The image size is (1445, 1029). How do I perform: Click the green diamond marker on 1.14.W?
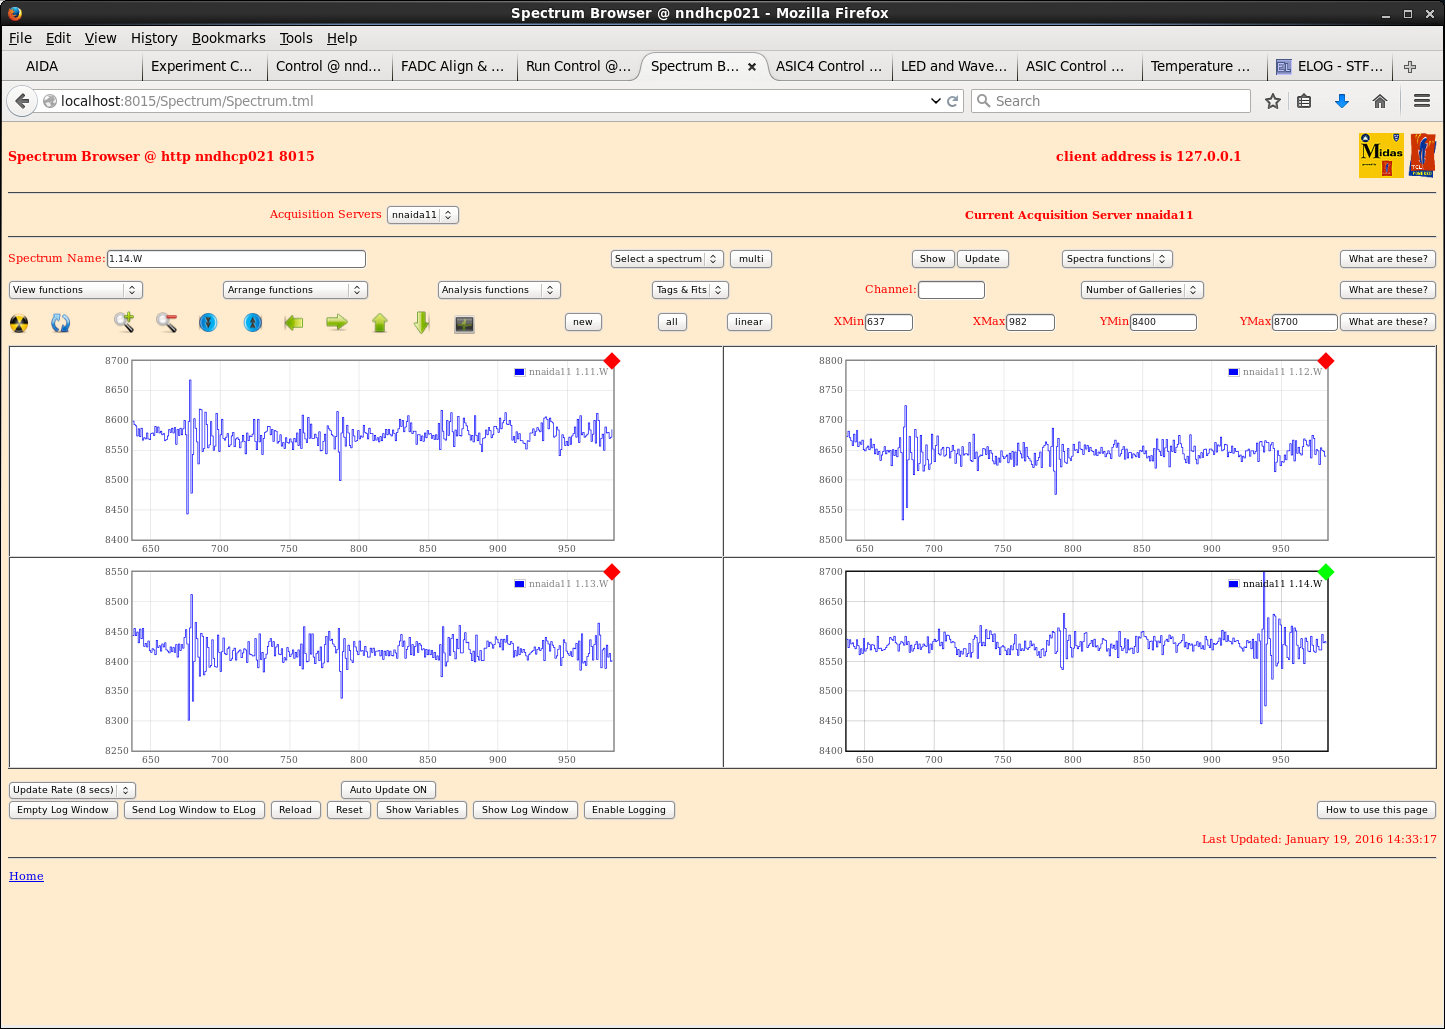[x=1326, y=572]
